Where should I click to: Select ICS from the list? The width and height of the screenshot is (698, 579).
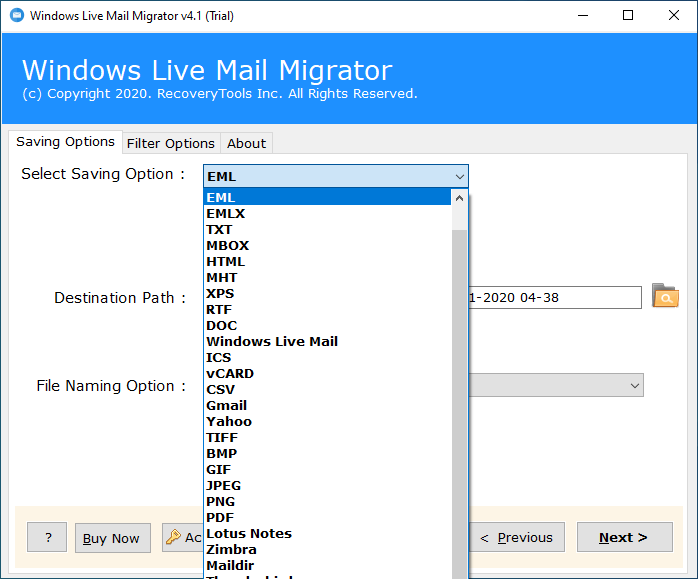point(327,358)
